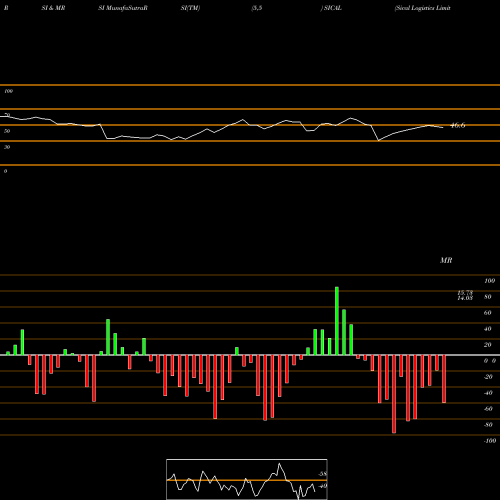This screenshot has width=500, height=500.
Task: Click the RSI value 46.6 label
Action: 457,125
